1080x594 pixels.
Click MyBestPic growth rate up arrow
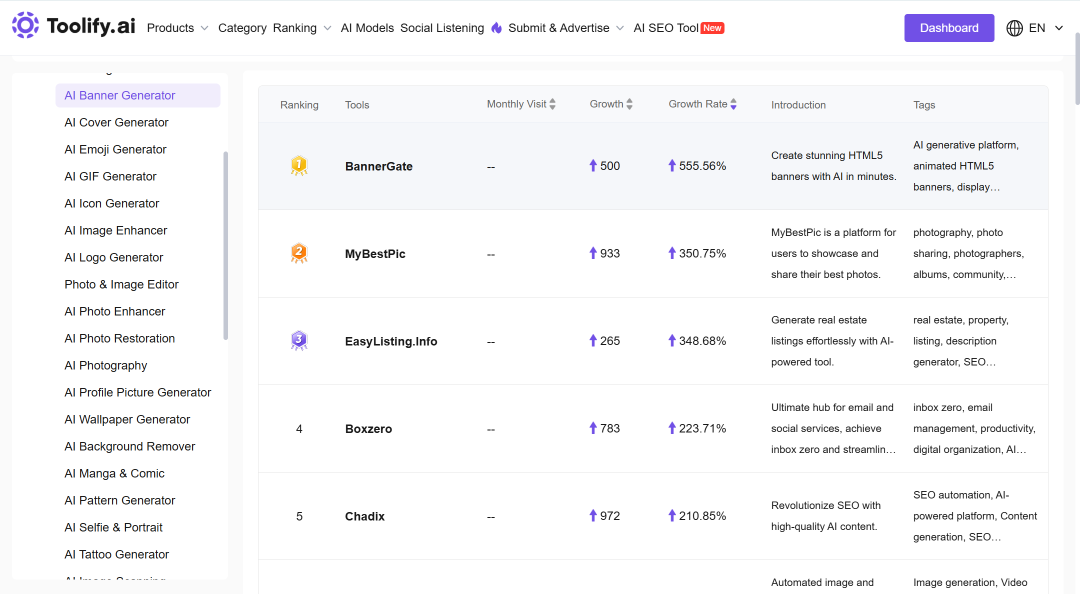[x=672, y=253]
